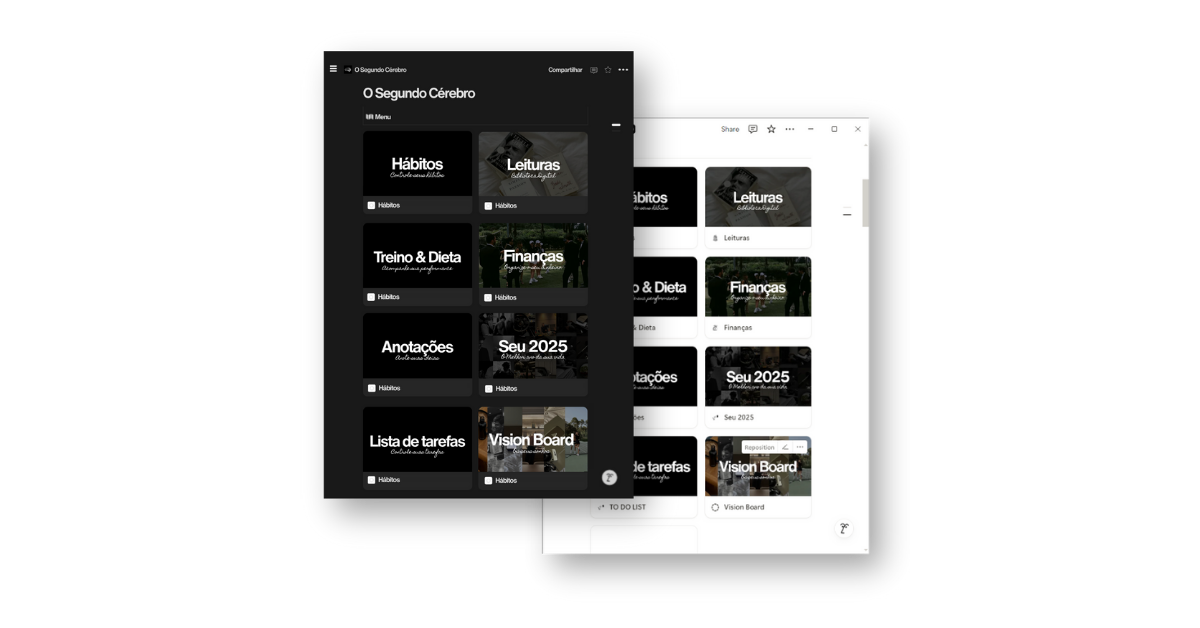Screen dimensions: 1200x628
Task: Click the TO DO LIST label
Action: [628, 507]
